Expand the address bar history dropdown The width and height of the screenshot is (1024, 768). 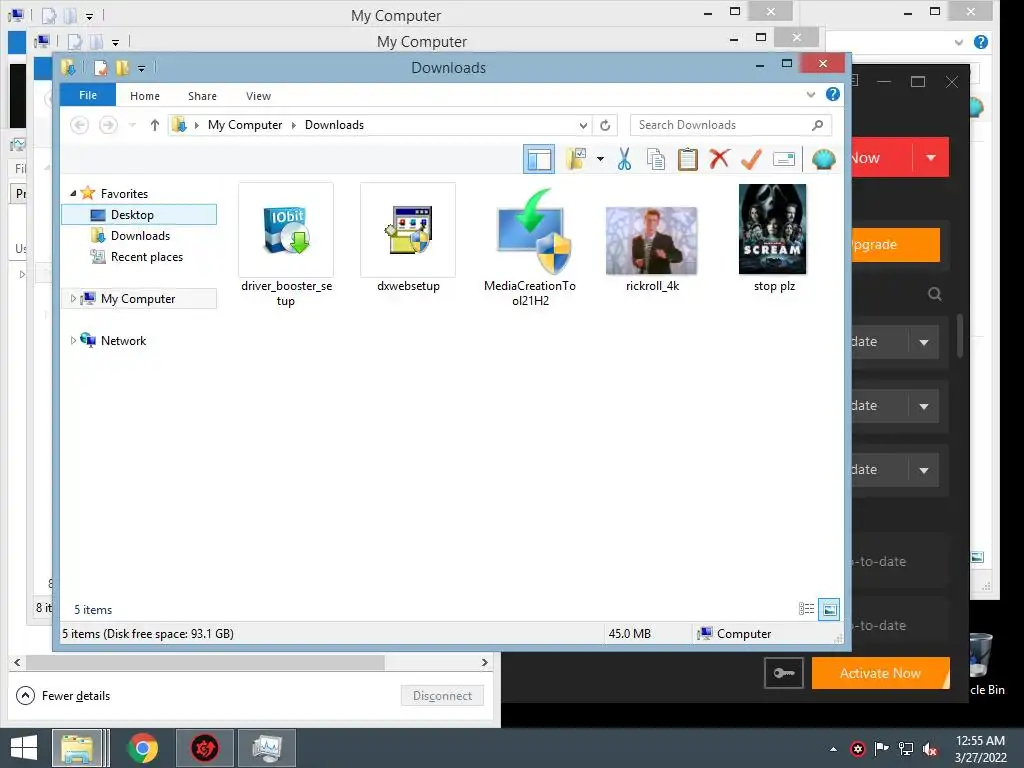[x=583, y=125]
